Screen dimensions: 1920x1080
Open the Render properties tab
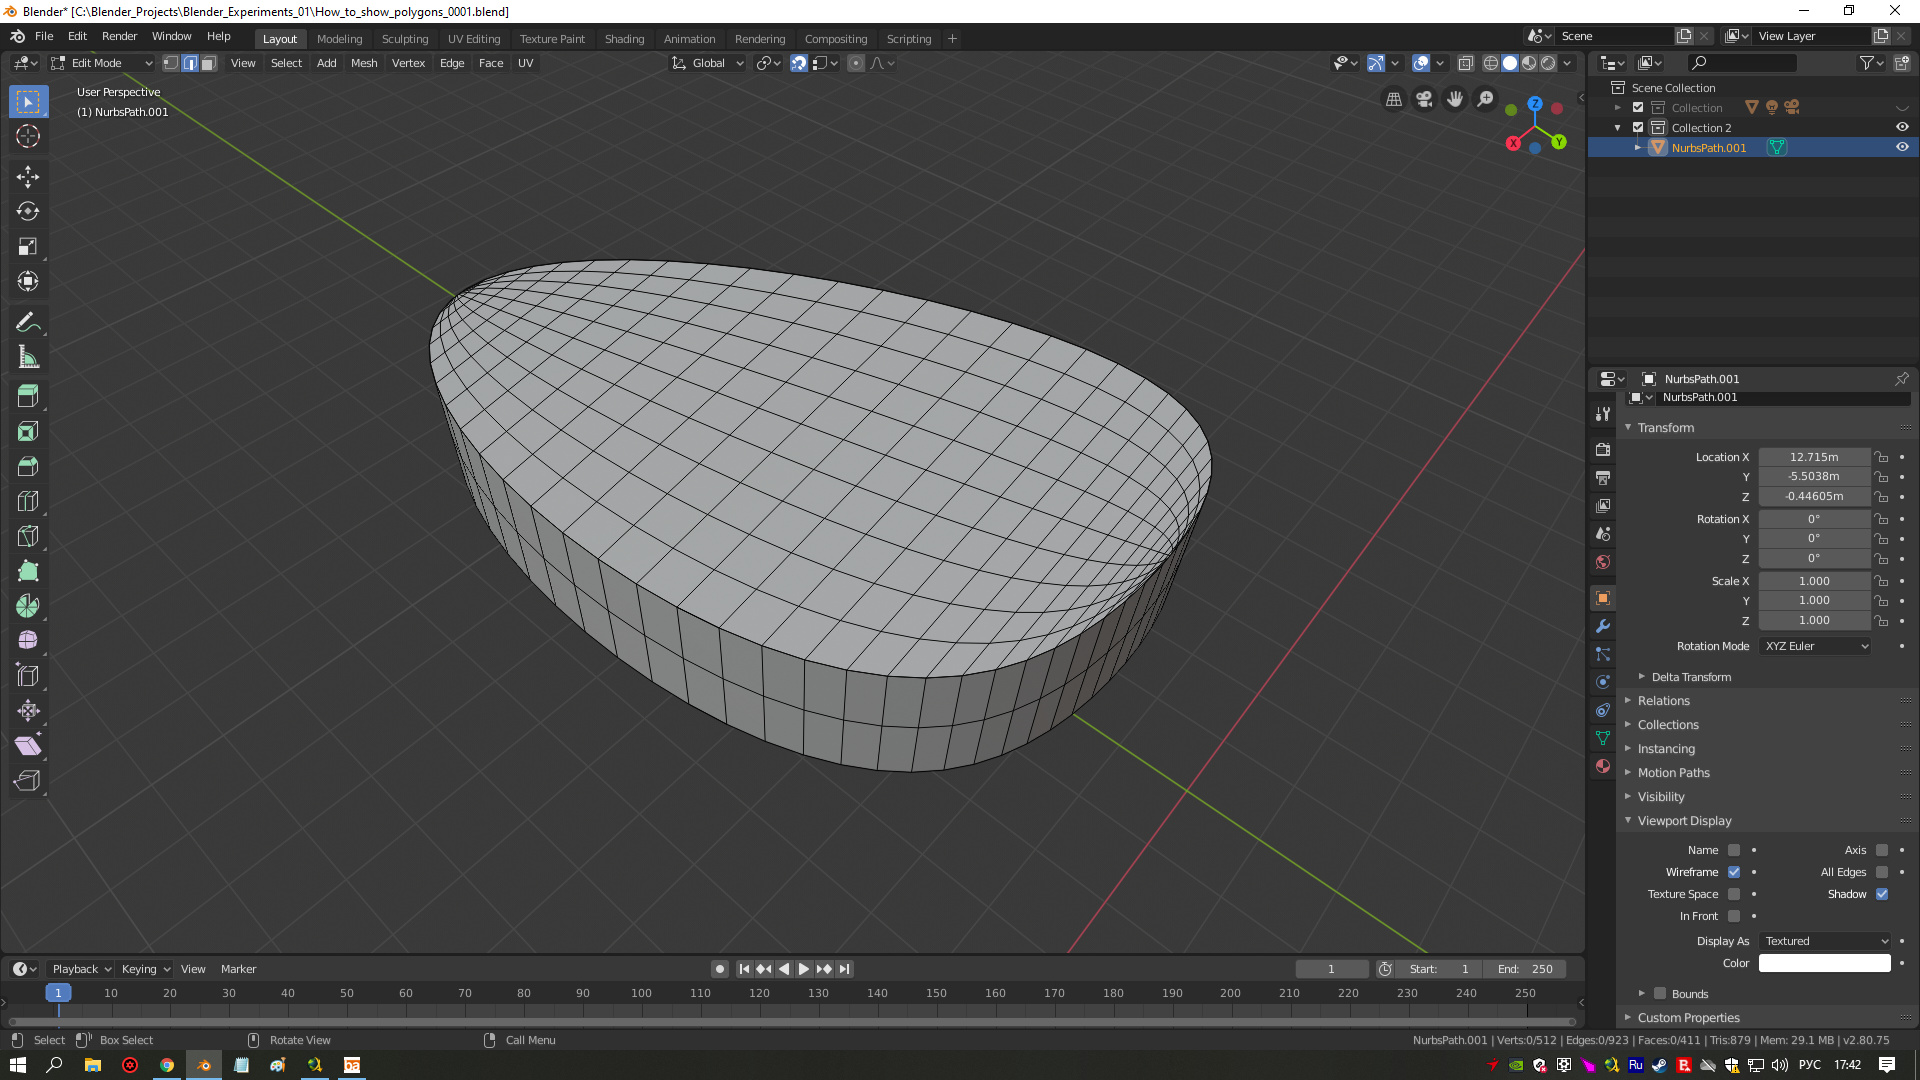pyautogui.click(x=1602, y=450)
